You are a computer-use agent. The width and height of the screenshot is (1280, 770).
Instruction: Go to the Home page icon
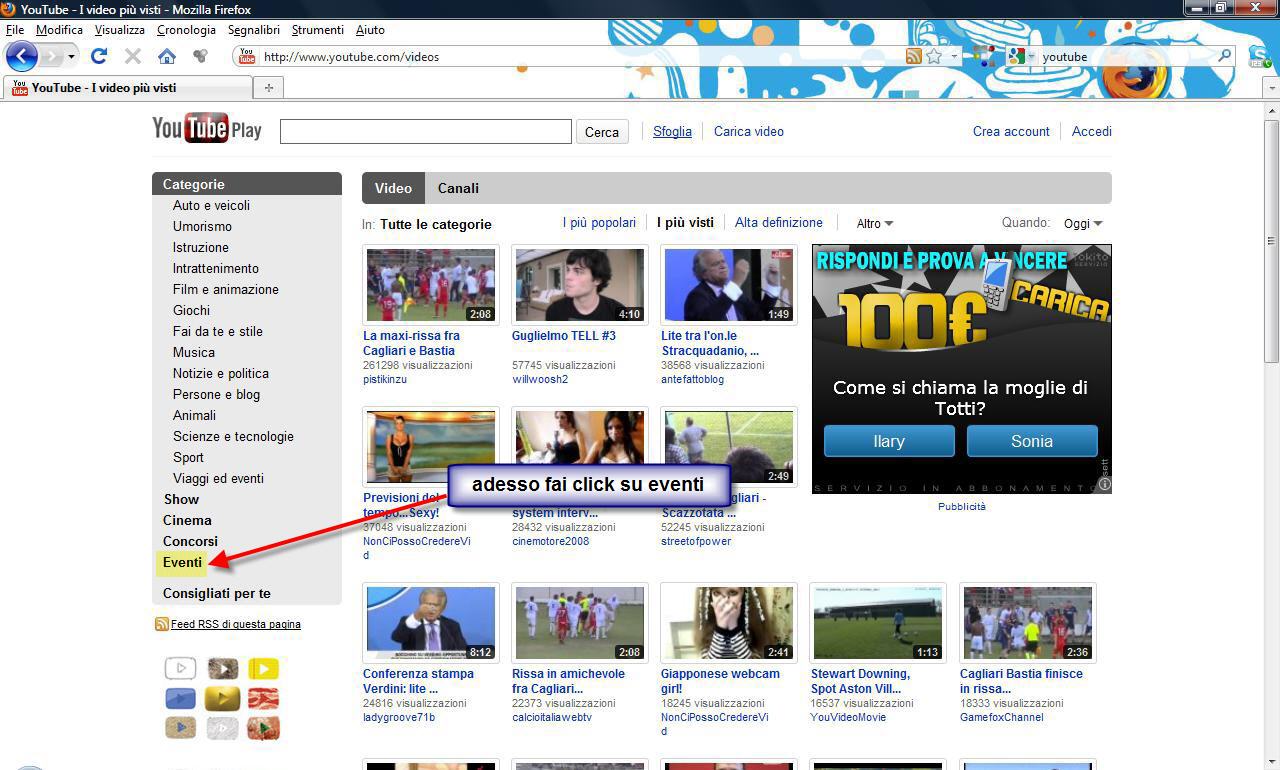(x=167, y=56)
